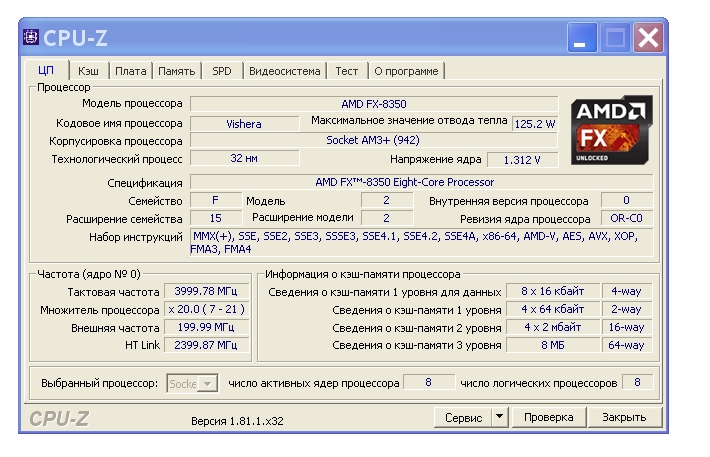Open the Тест tab

[346, 71]
